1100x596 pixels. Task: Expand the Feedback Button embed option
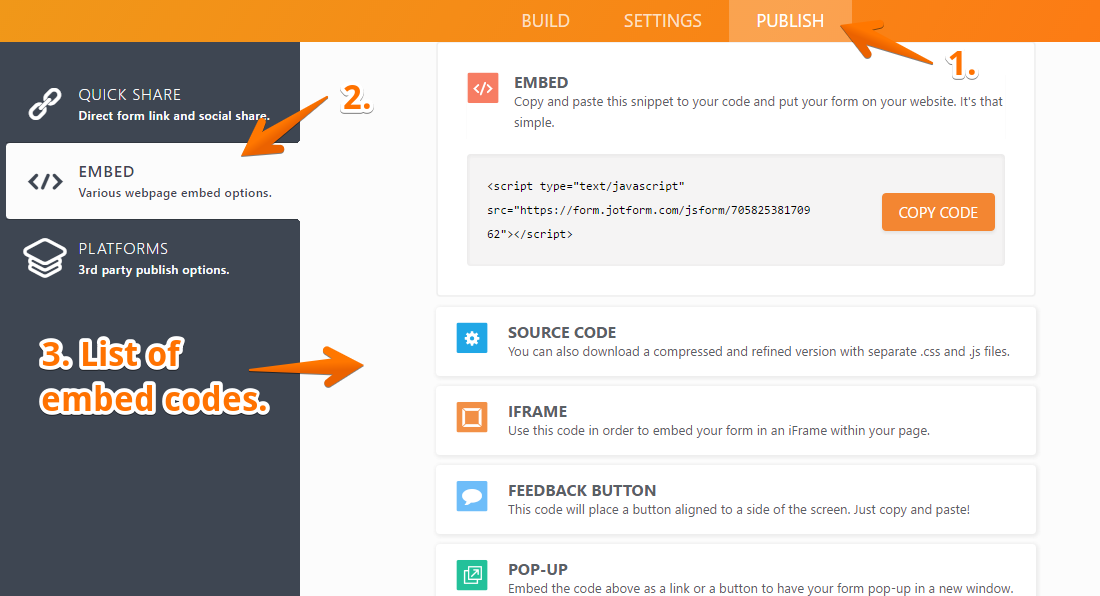pyautogui.click(x=735, y=499)
